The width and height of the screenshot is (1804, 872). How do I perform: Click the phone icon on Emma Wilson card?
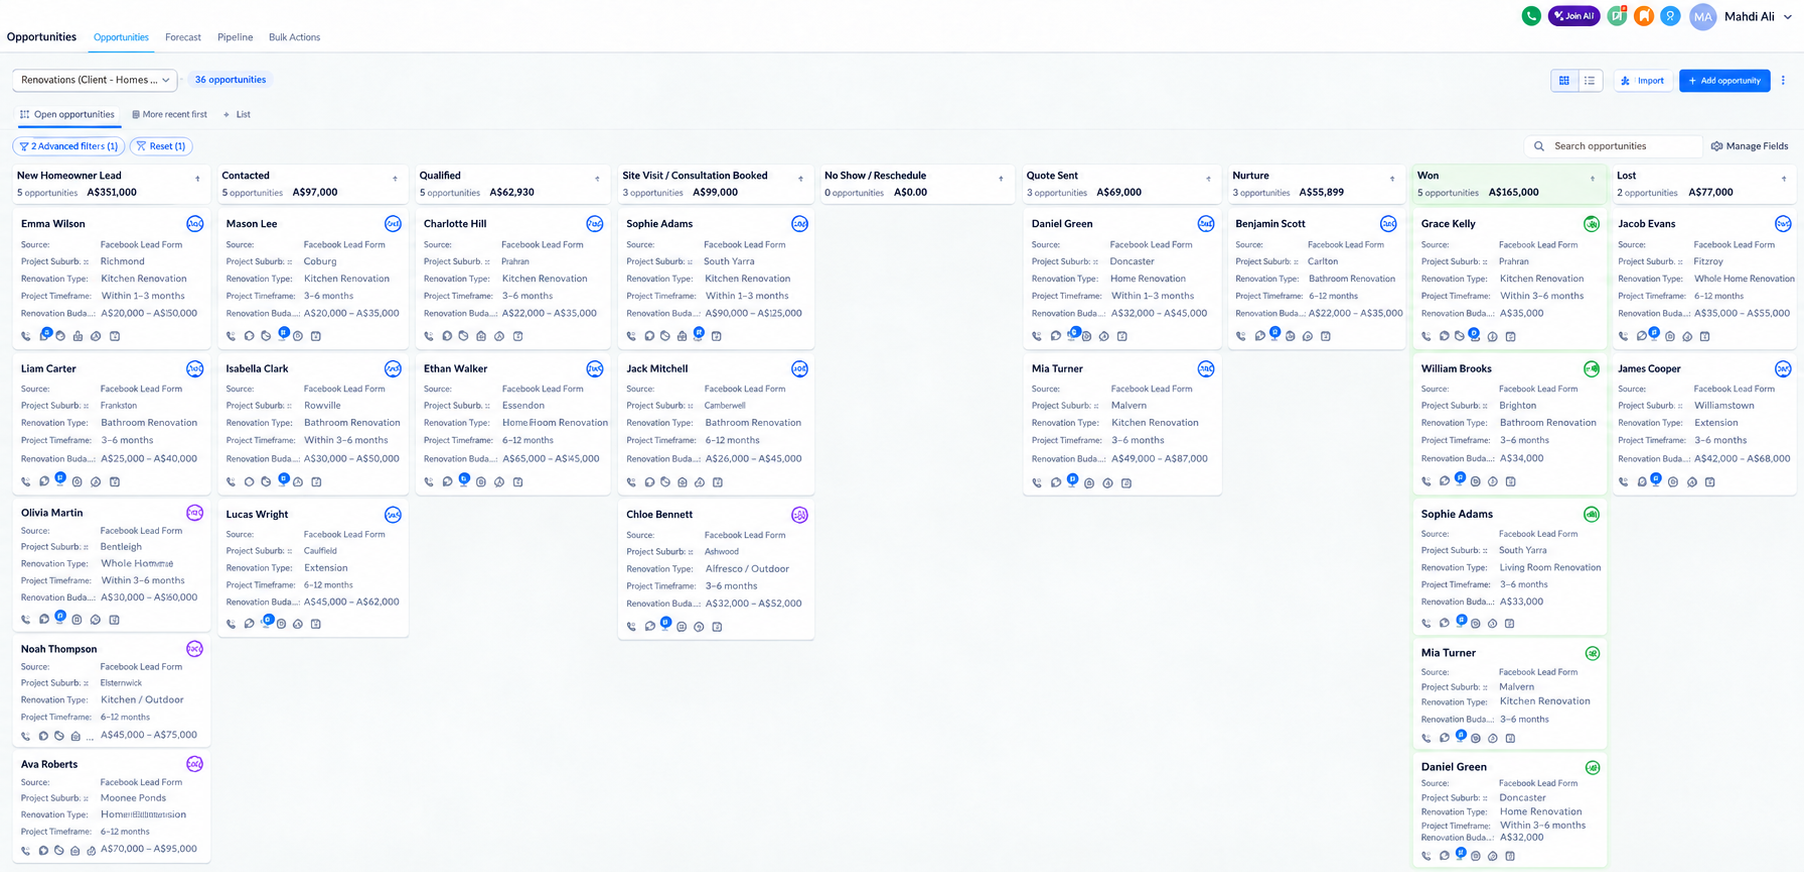26,336
